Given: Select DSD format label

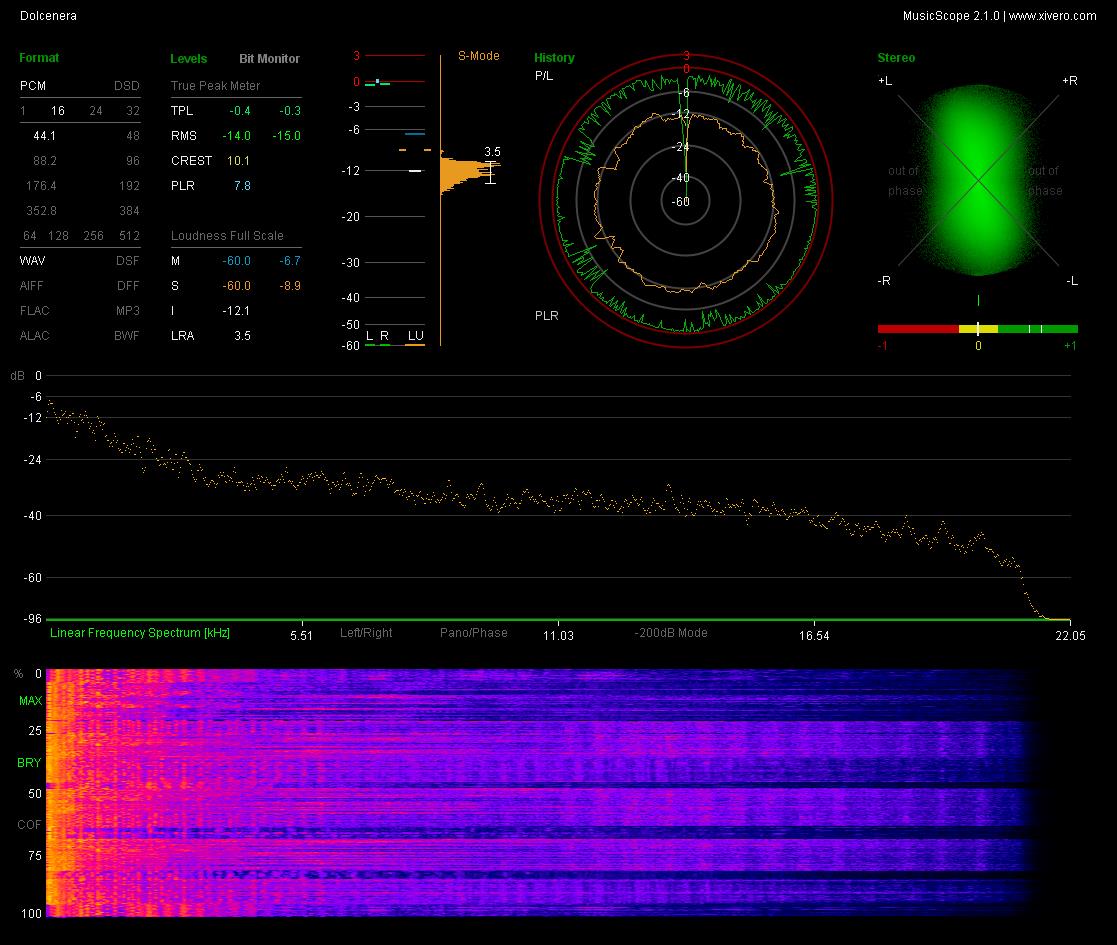Looking at the screenshot, I should tap(127, 85).
